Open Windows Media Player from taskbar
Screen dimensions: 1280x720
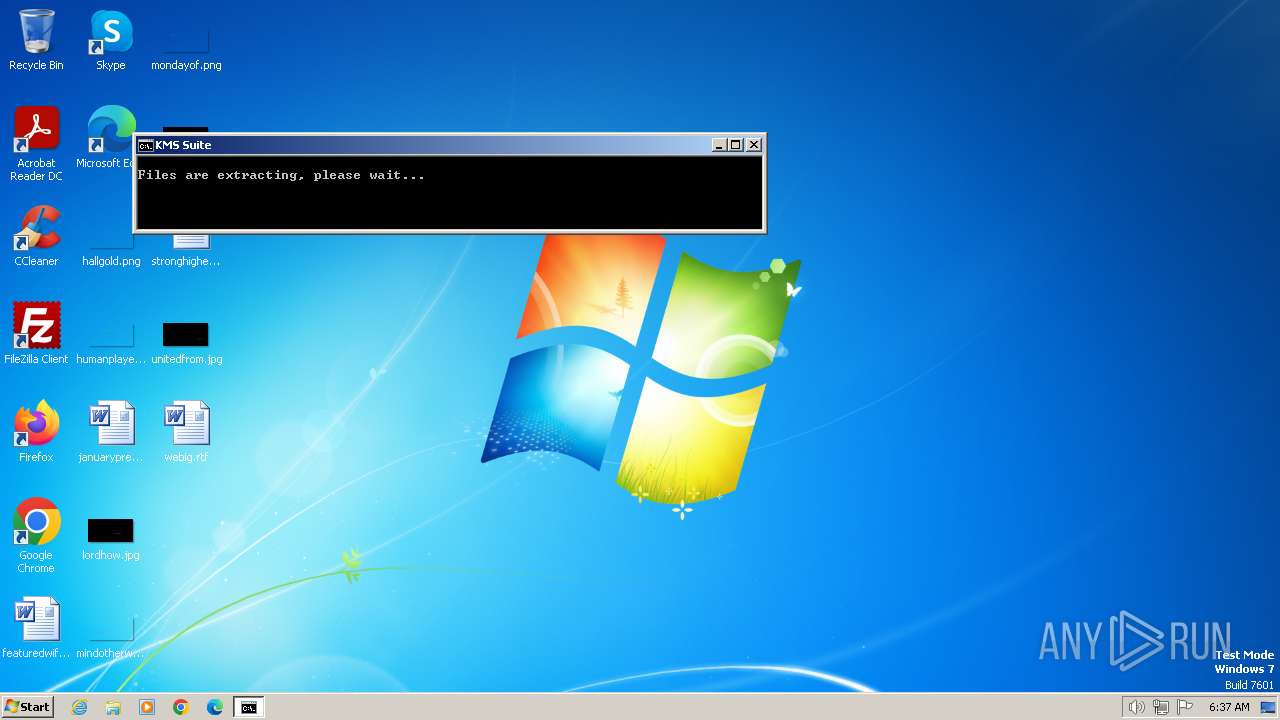coord(147,707)
